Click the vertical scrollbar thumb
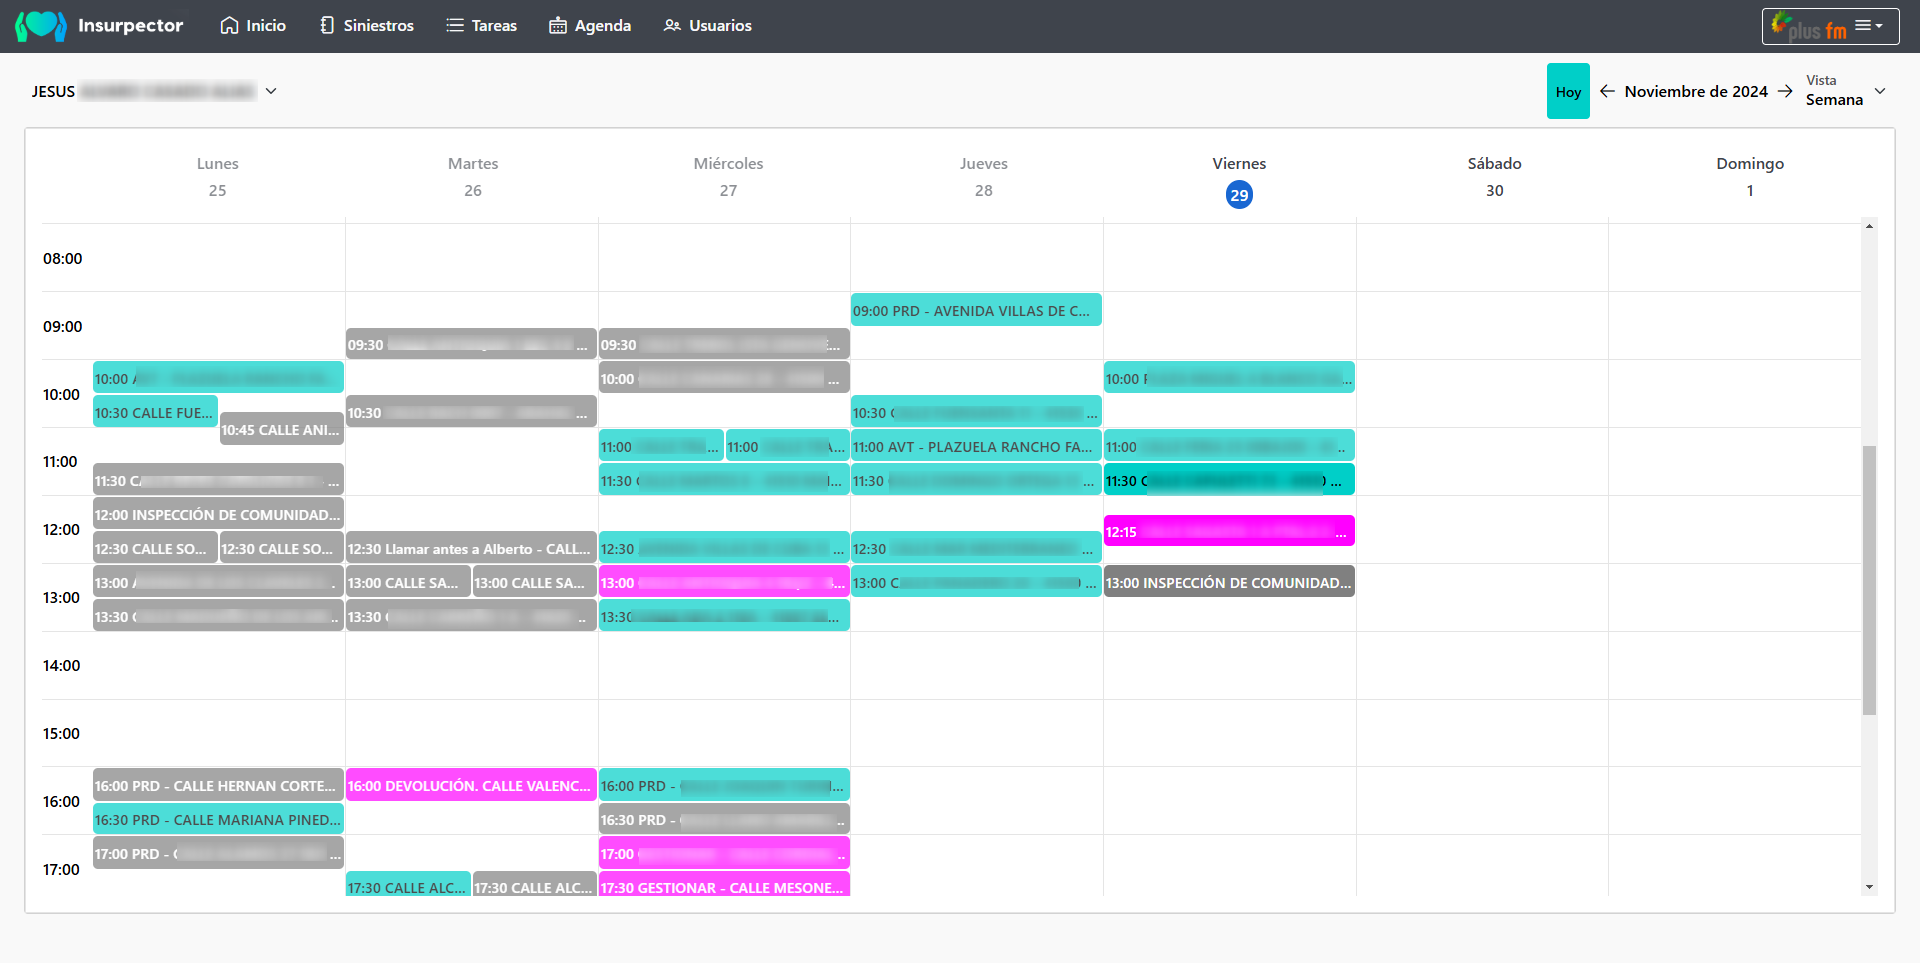This screenshot has width=1920, height=963. [1869, 580]
